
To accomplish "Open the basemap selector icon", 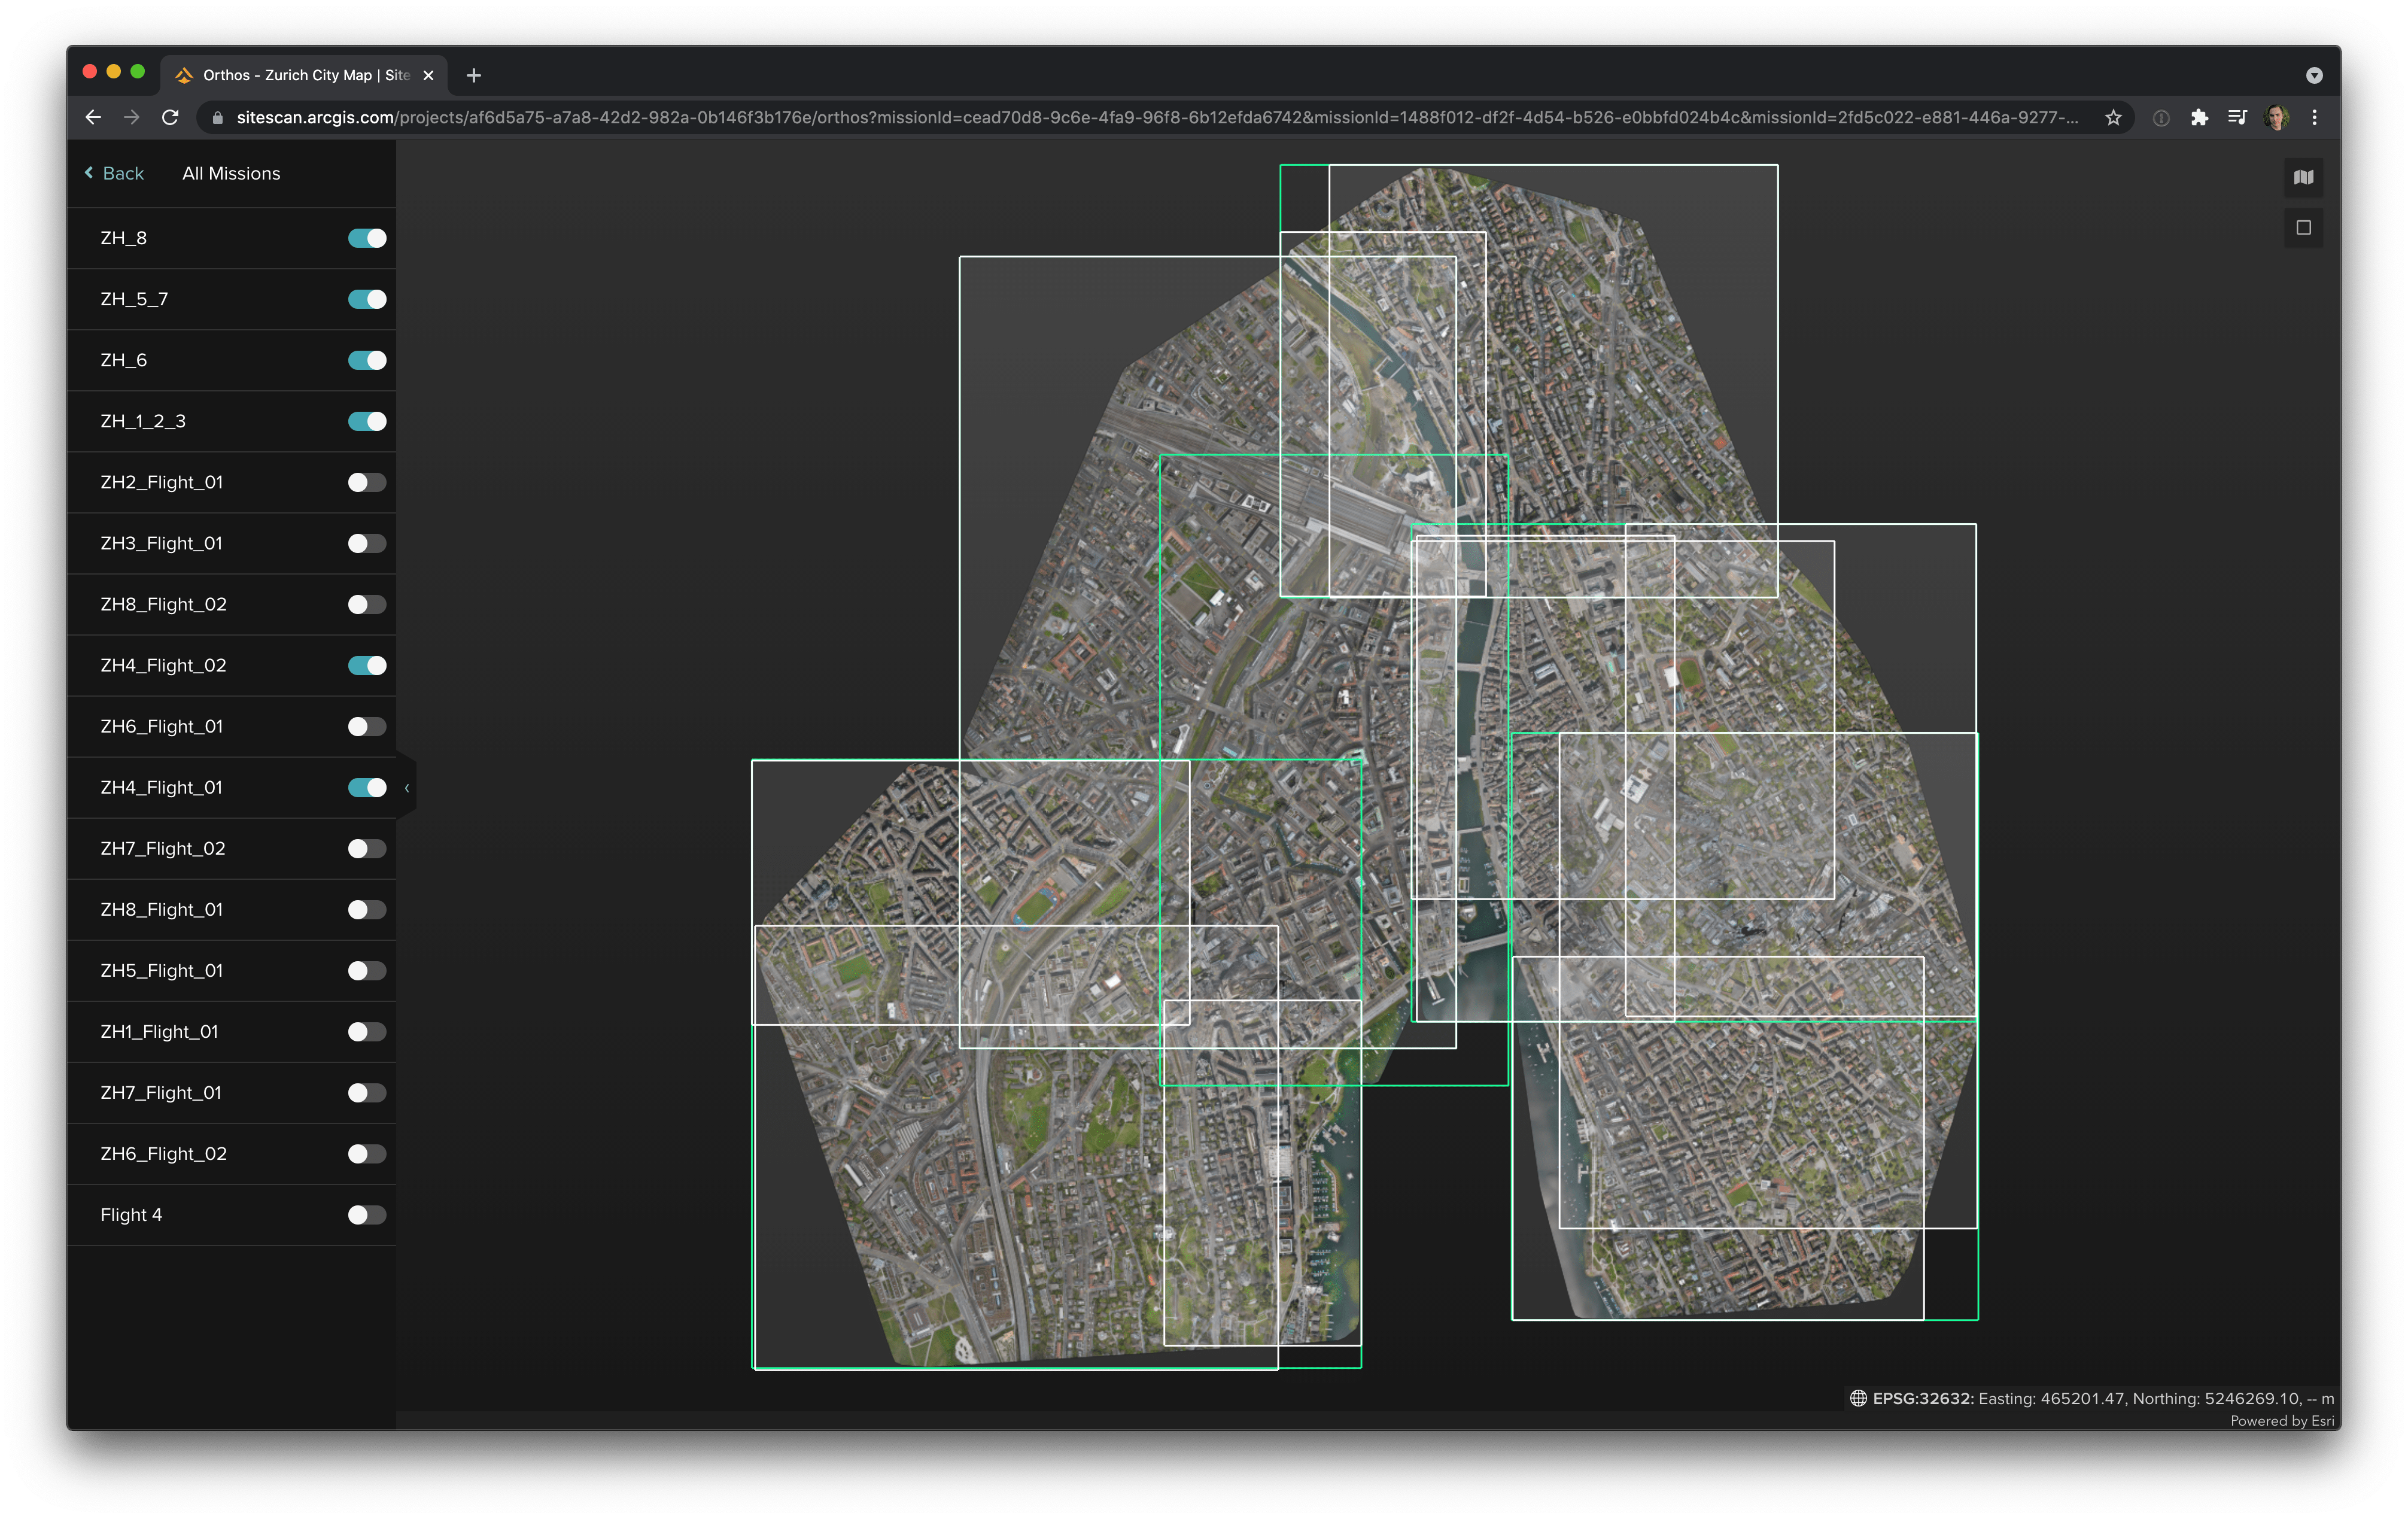I will 2303,177.
